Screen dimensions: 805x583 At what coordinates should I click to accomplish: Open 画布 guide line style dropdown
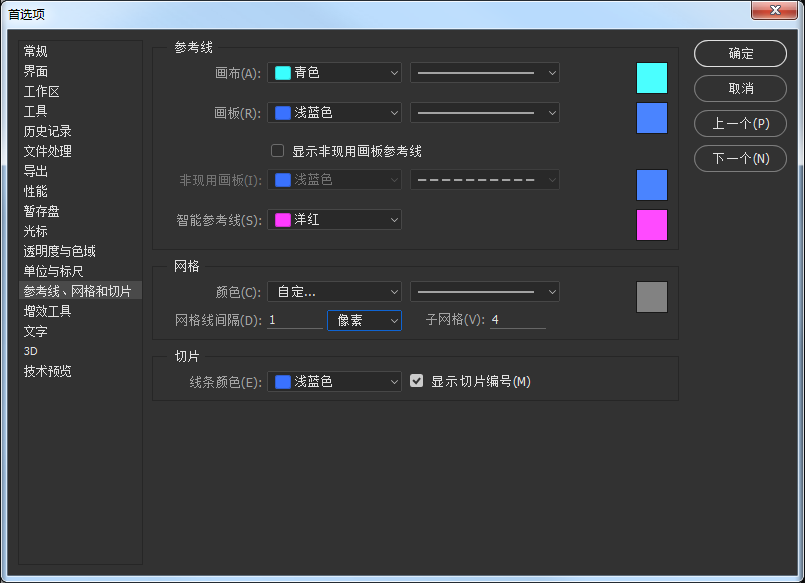coord(485,73)
